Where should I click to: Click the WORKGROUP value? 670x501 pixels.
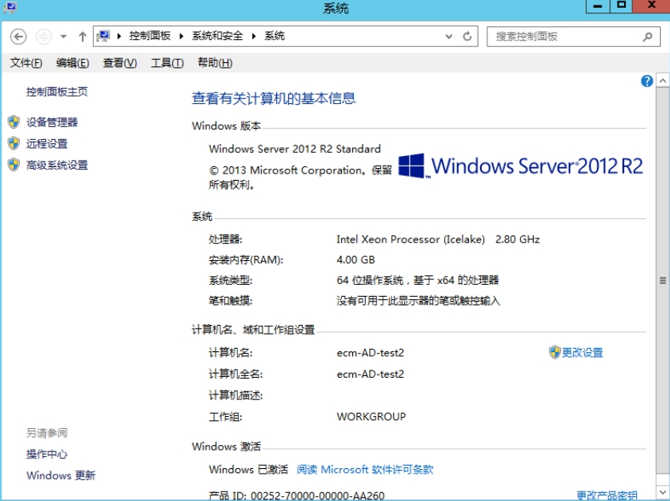pyautogui.click(x=371, y=416)
